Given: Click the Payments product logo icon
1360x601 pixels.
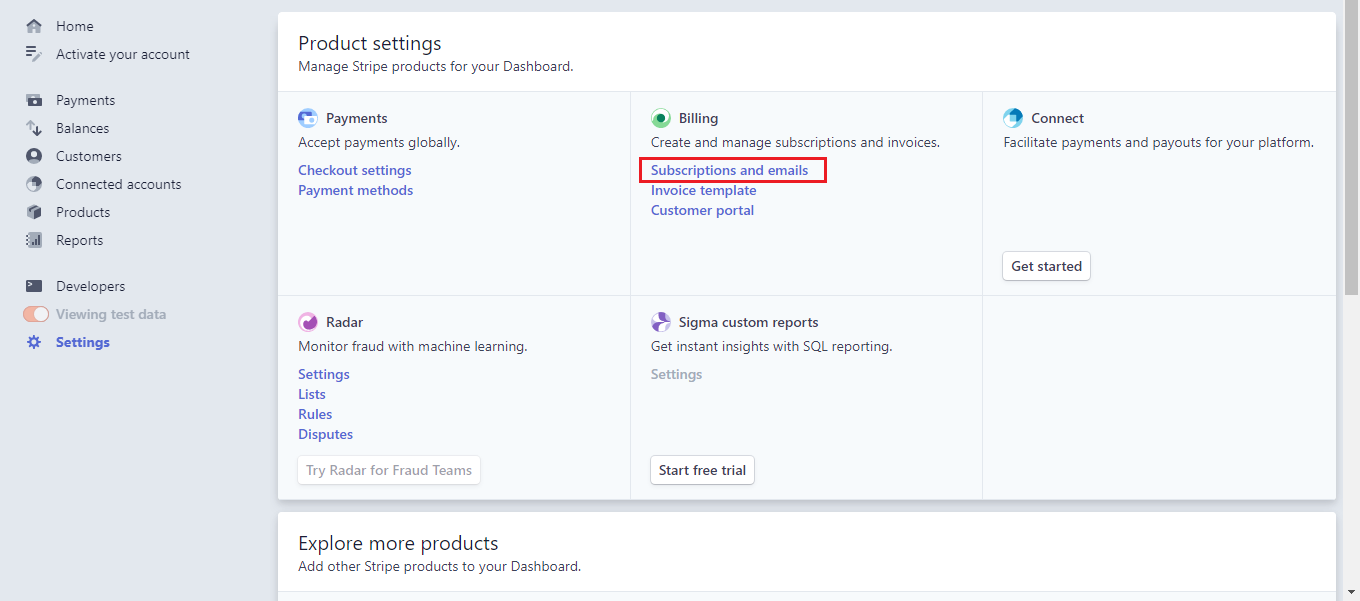Looking at the screenshot, I should (308, 118).
